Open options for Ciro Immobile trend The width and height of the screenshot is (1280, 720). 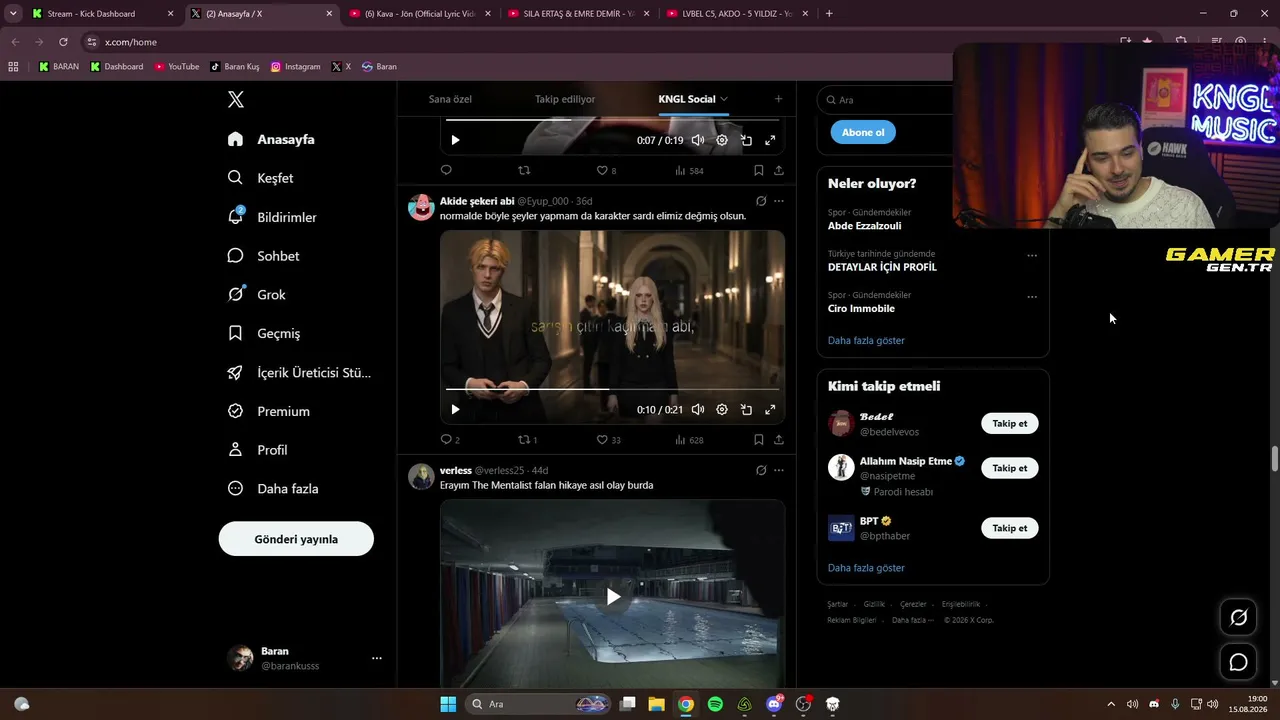pos(1032,297)
